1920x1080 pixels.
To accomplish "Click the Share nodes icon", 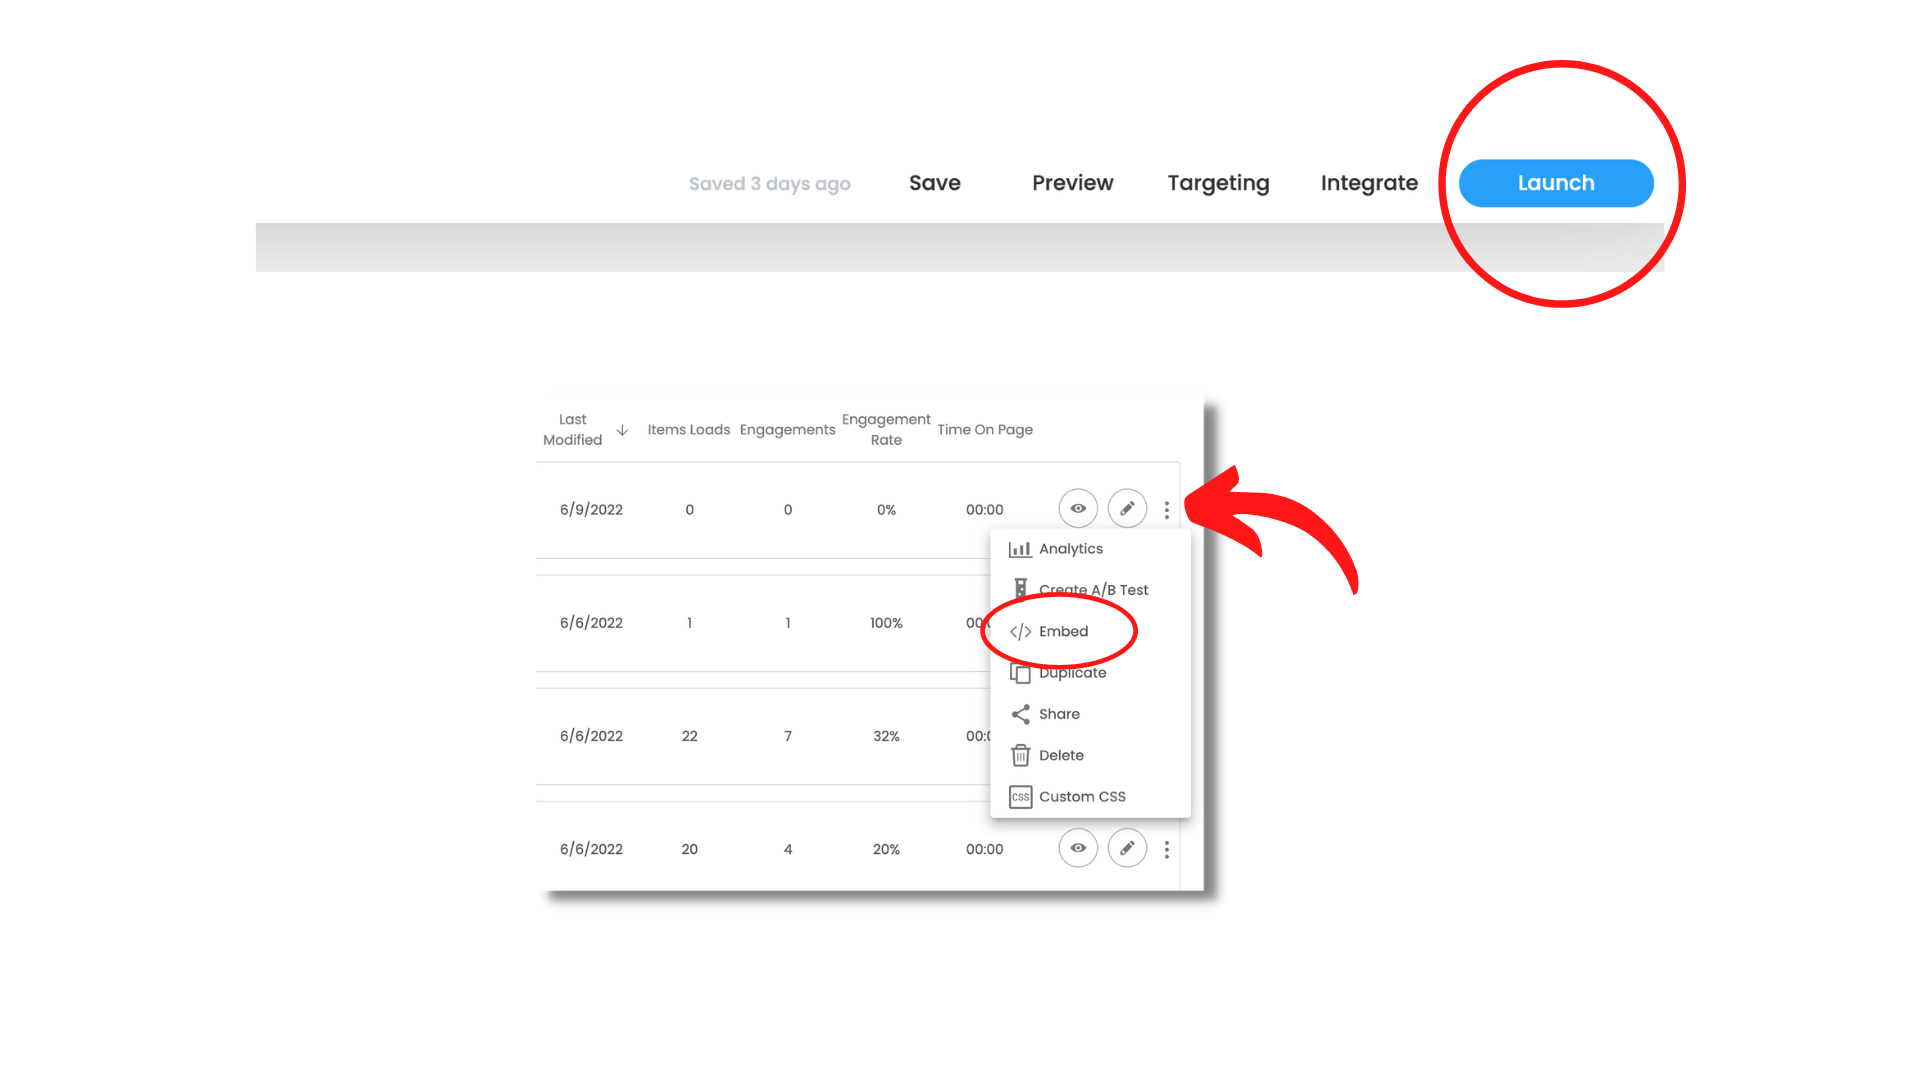I will tap(1020, 714).
